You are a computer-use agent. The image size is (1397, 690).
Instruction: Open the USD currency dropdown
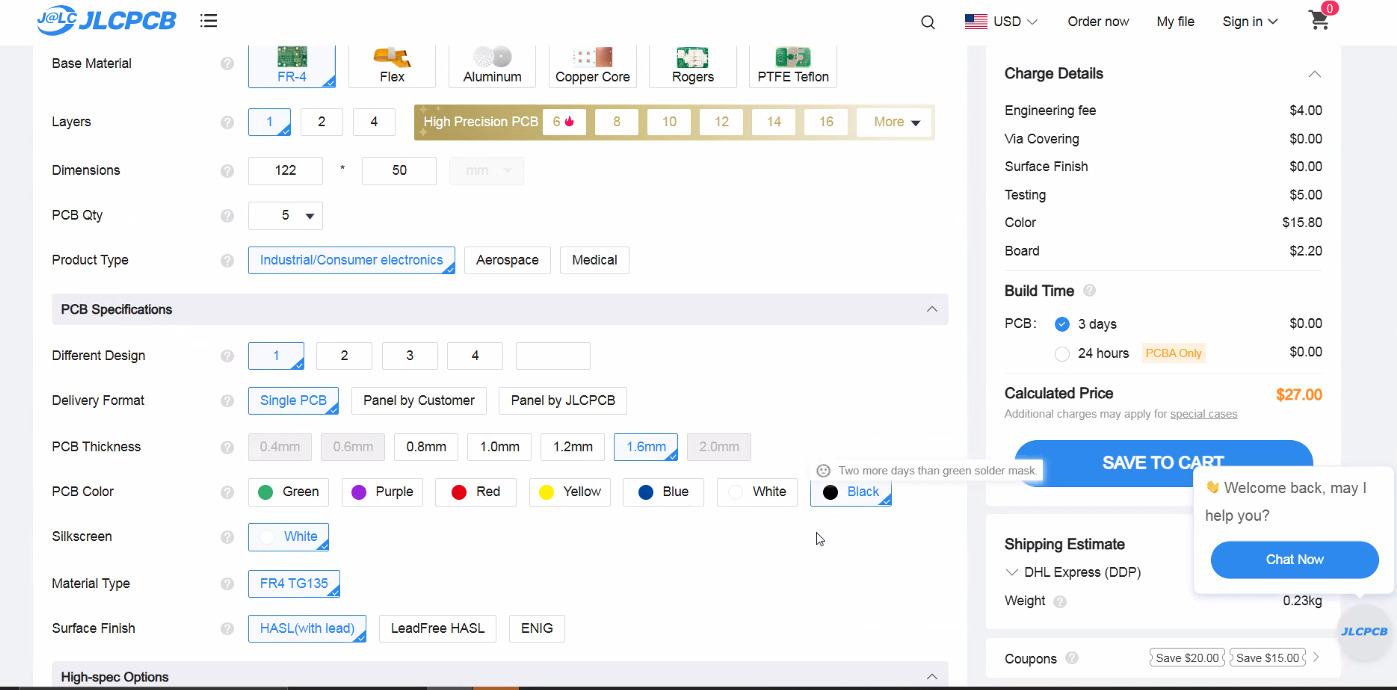click(x=1001, y=22)
